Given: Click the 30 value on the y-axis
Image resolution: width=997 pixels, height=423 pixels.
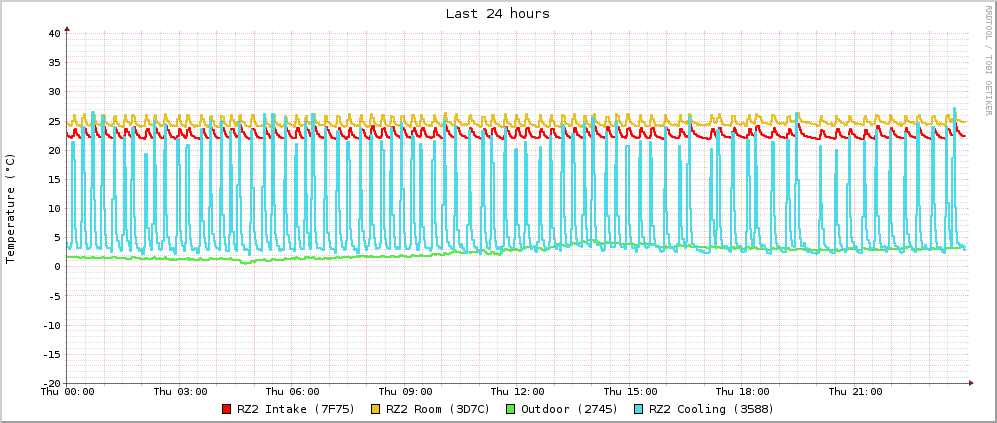Looking at the screenshot, I should pyautogui.click(x=54, y=92).
